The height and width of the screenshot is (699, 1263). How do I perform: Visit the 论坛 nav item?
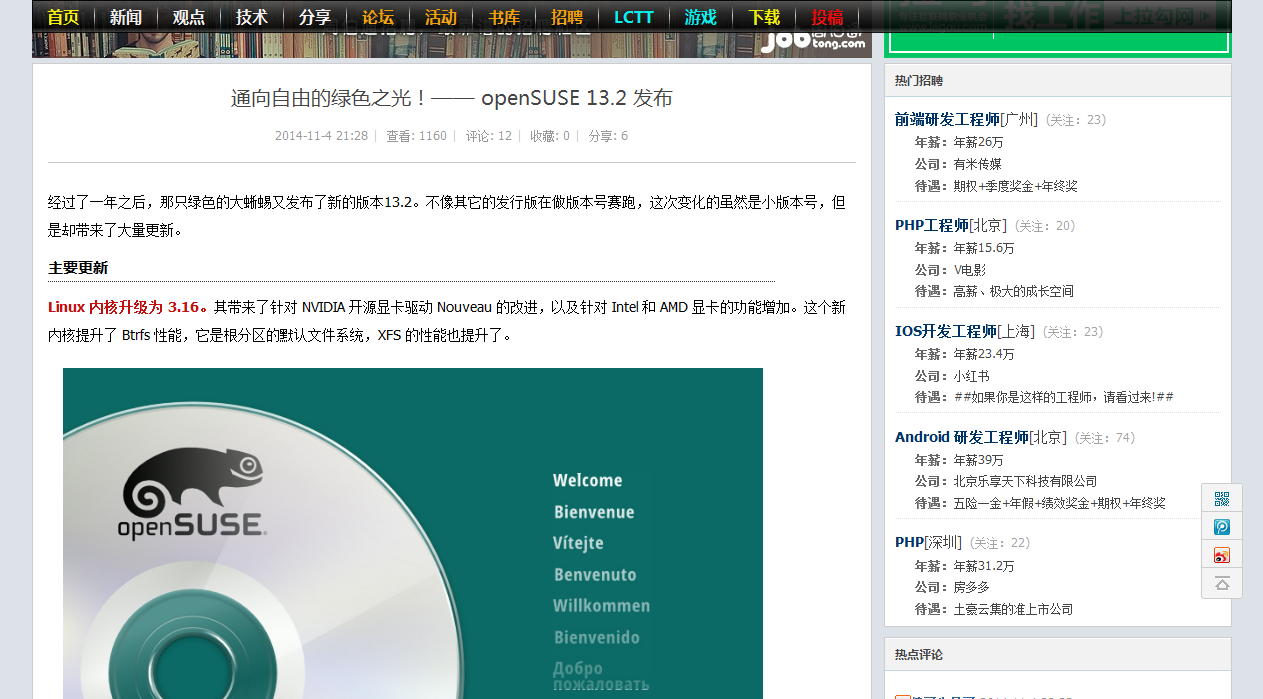click(378, 17)
